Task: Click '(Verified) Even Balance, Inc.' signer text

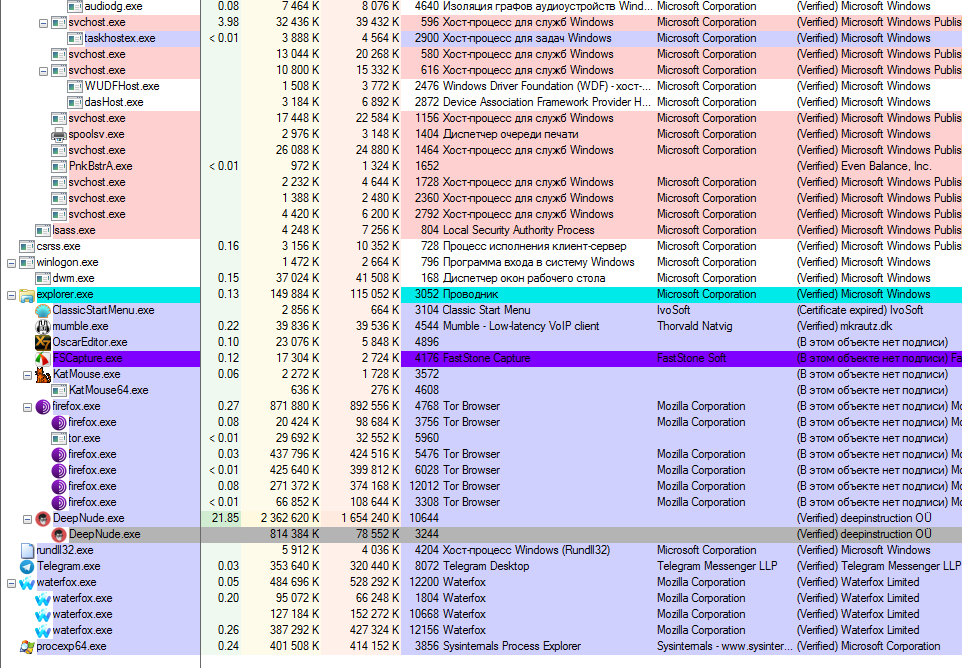Action: (864, 166)
